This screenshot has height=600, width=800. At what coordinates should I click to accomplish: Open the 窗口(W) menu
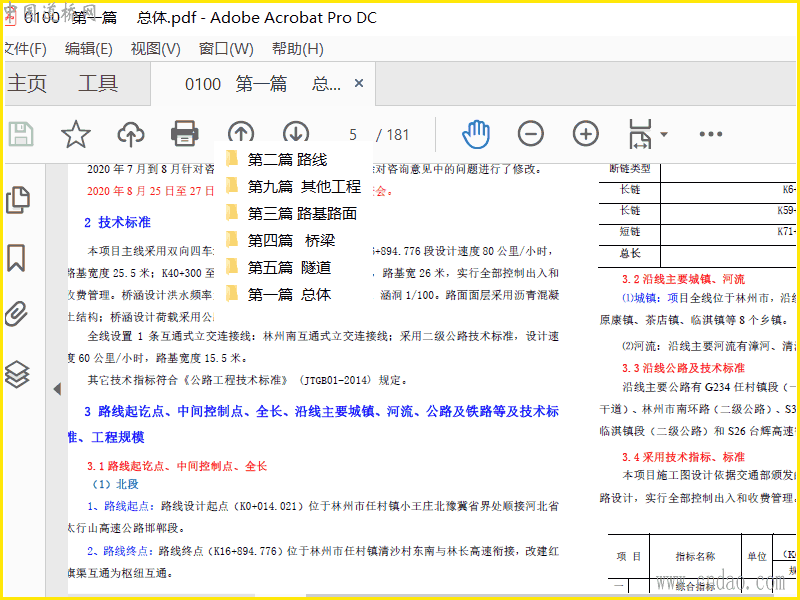tap(226, 49)
